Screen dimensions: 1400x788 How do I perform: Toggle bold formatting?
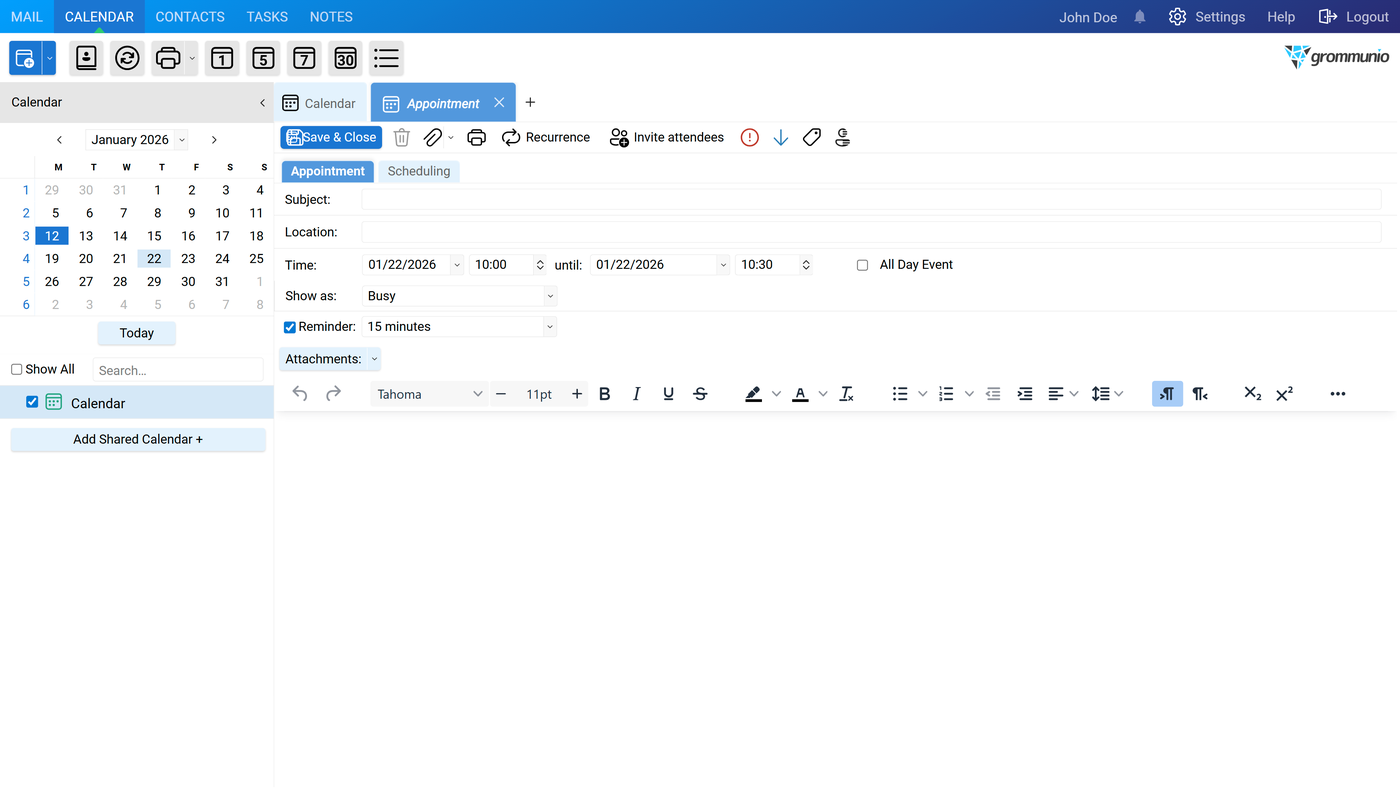point(605,394)
